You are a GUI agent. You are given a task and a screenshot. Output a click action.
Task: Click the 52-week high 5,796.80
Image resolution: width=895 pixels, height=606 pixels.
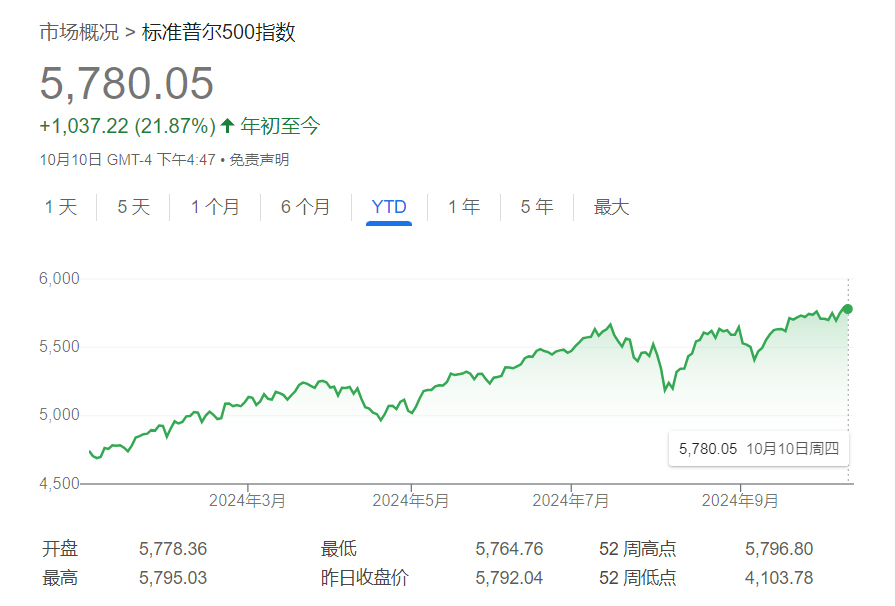779,549
